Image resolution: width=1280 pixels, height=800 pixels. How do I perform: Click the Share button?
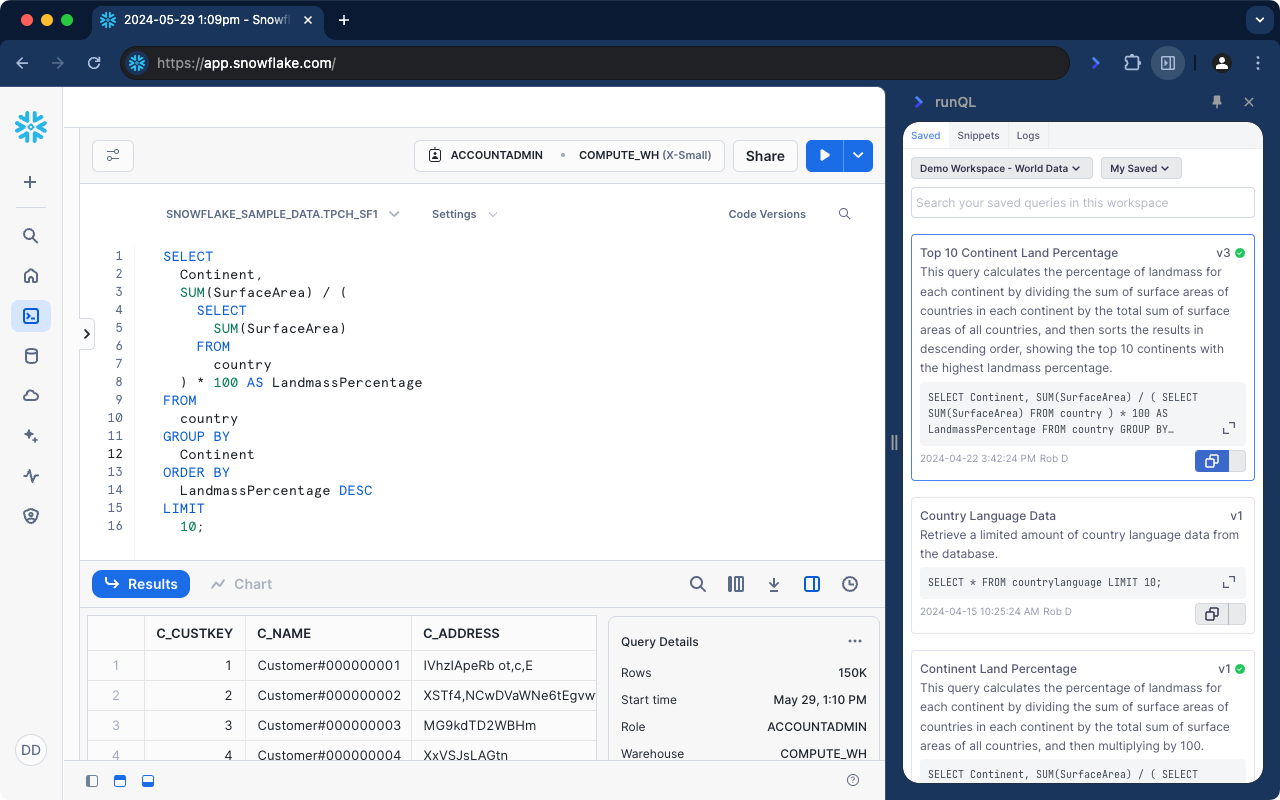(x=765, y=156)
